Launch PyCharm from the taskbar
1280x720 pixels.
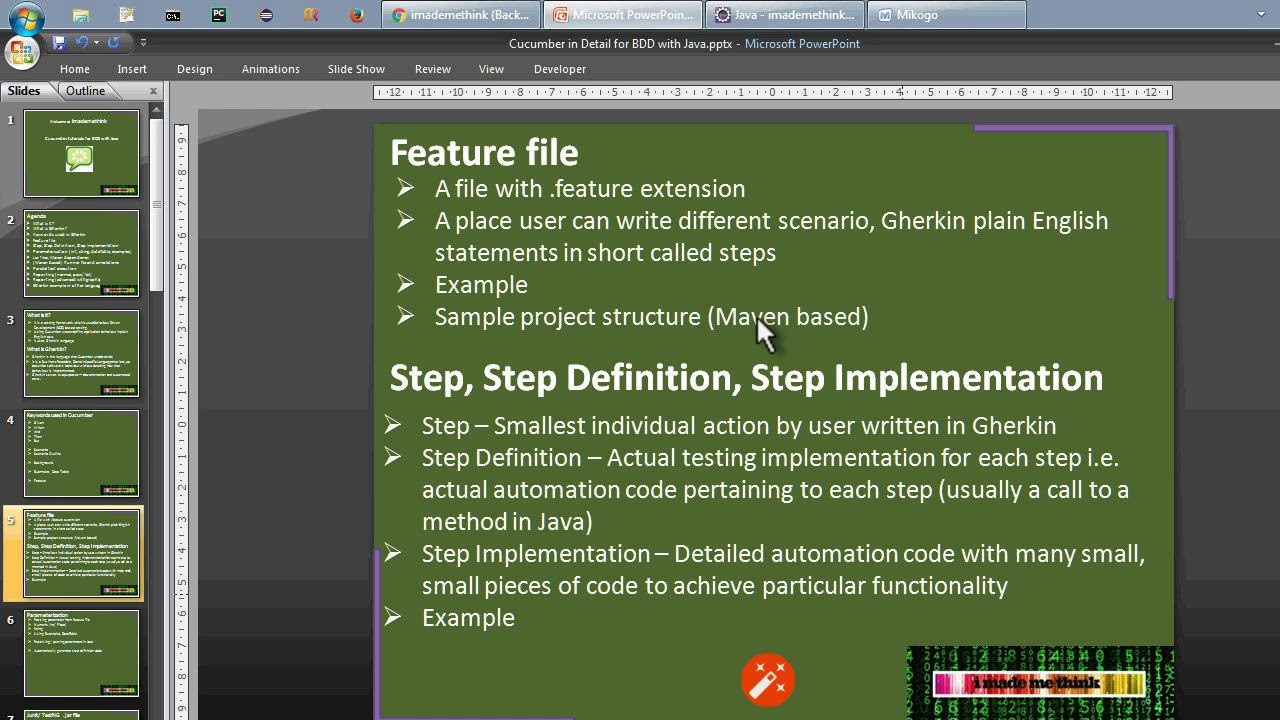[219, 15]
